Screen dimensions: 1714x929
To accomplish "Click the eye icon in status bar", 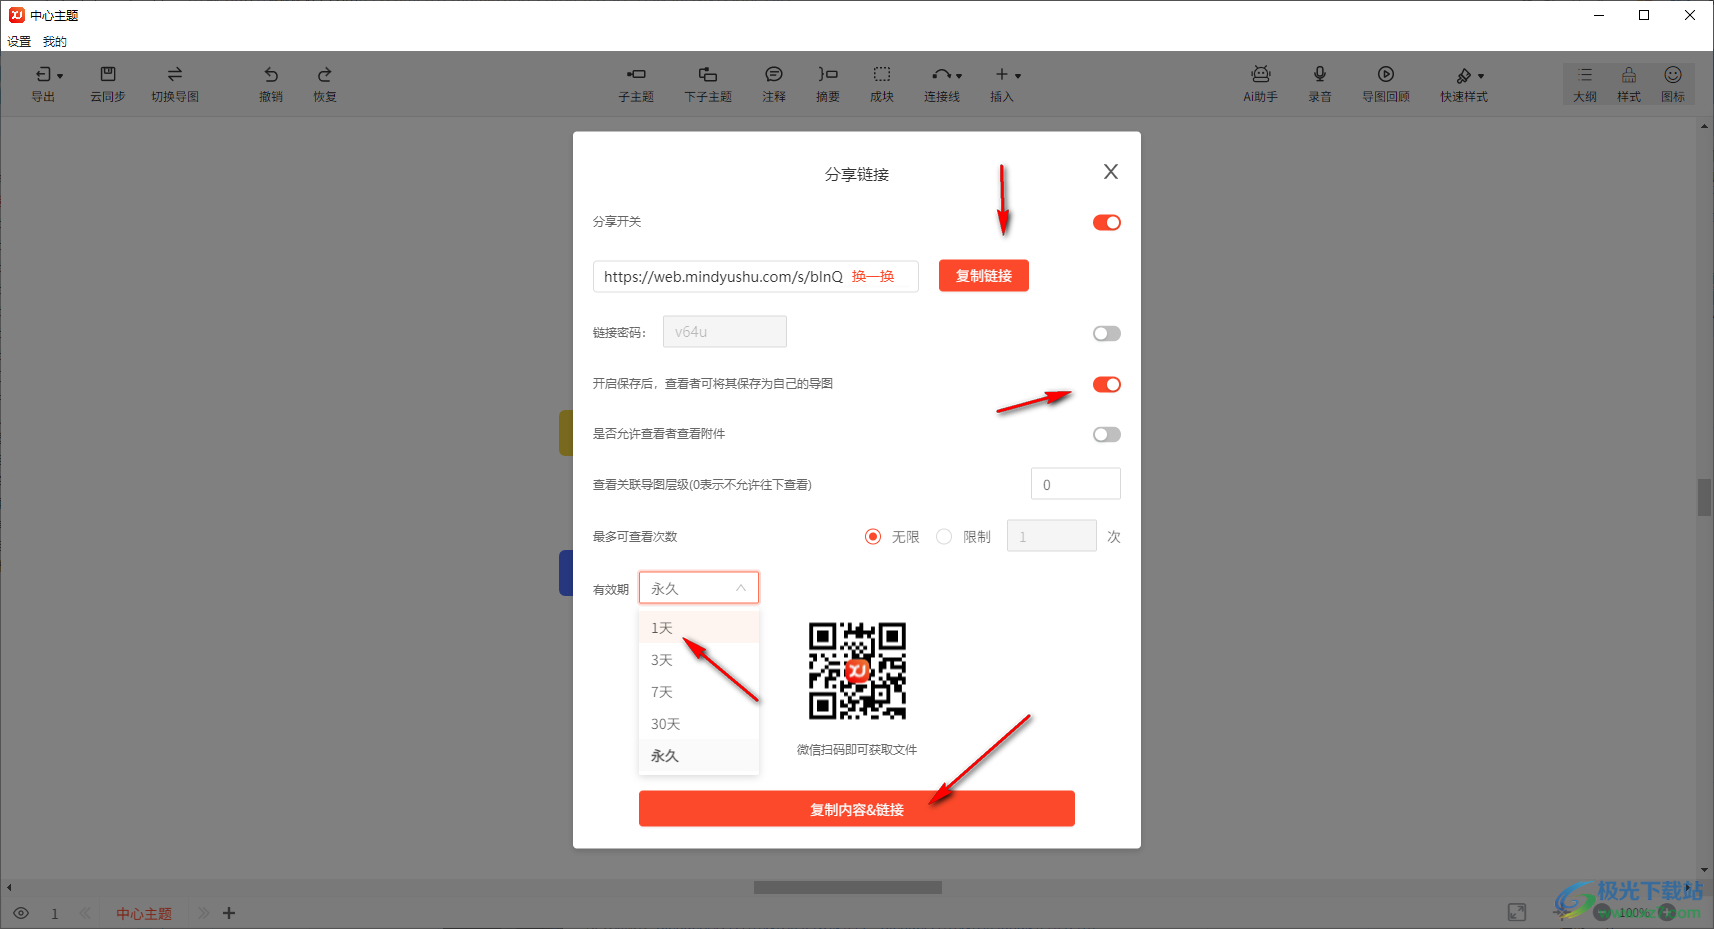I will [21, 913].
